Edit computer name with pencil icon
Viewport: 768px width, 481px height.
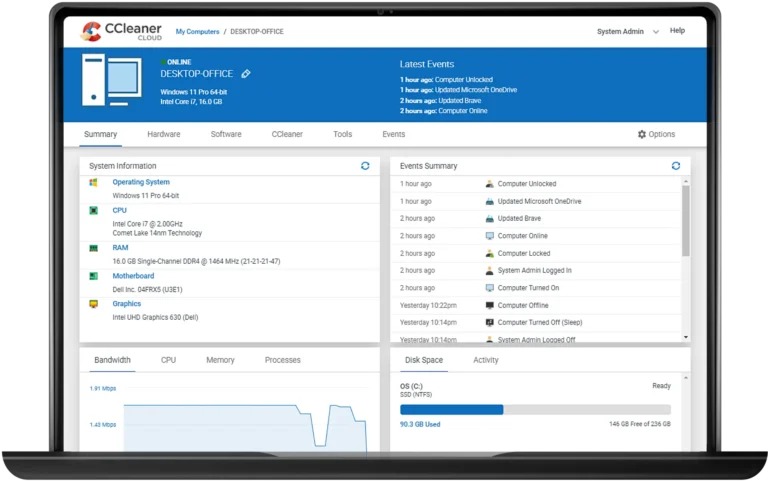(x=246, y=74)
